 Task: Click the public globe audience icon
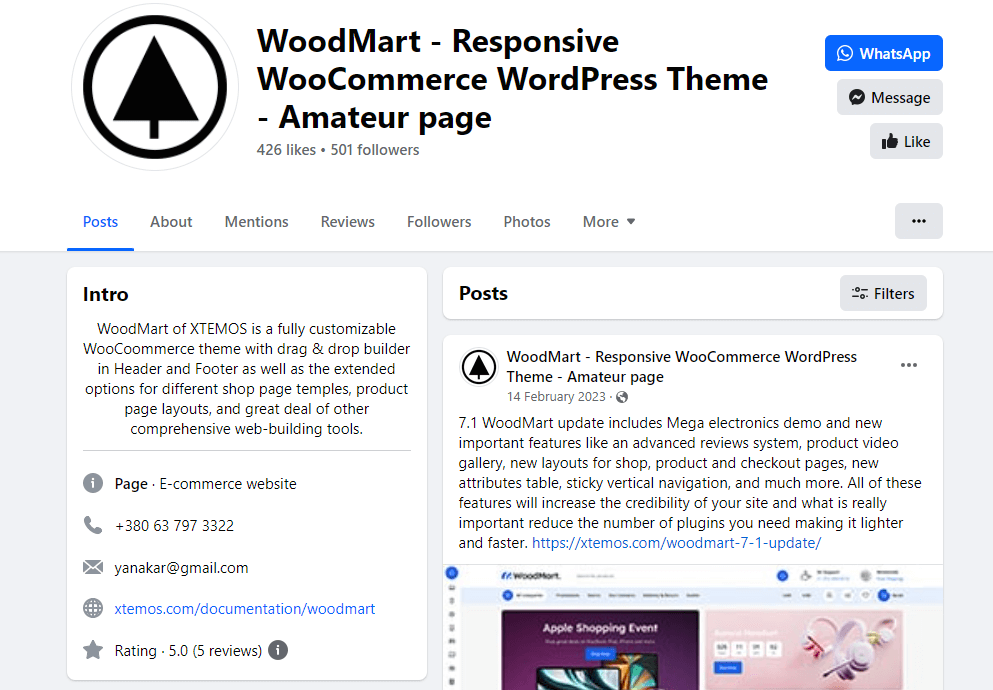pos(622,397)
